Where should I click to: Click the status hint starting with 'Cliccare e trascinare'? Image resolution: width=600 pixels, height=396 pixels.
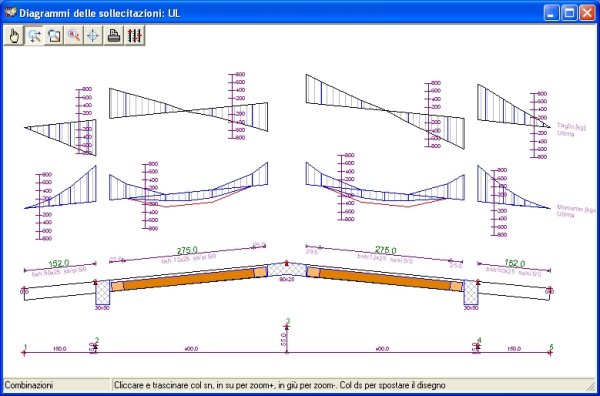coord(279,385)
